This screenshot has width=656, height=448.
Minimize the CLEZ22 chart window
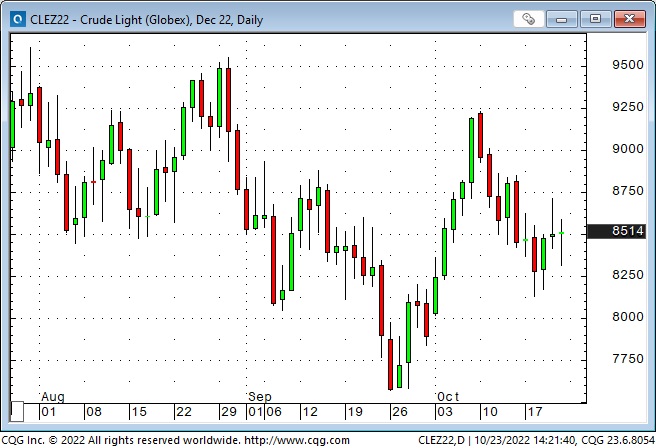point(561,19)
